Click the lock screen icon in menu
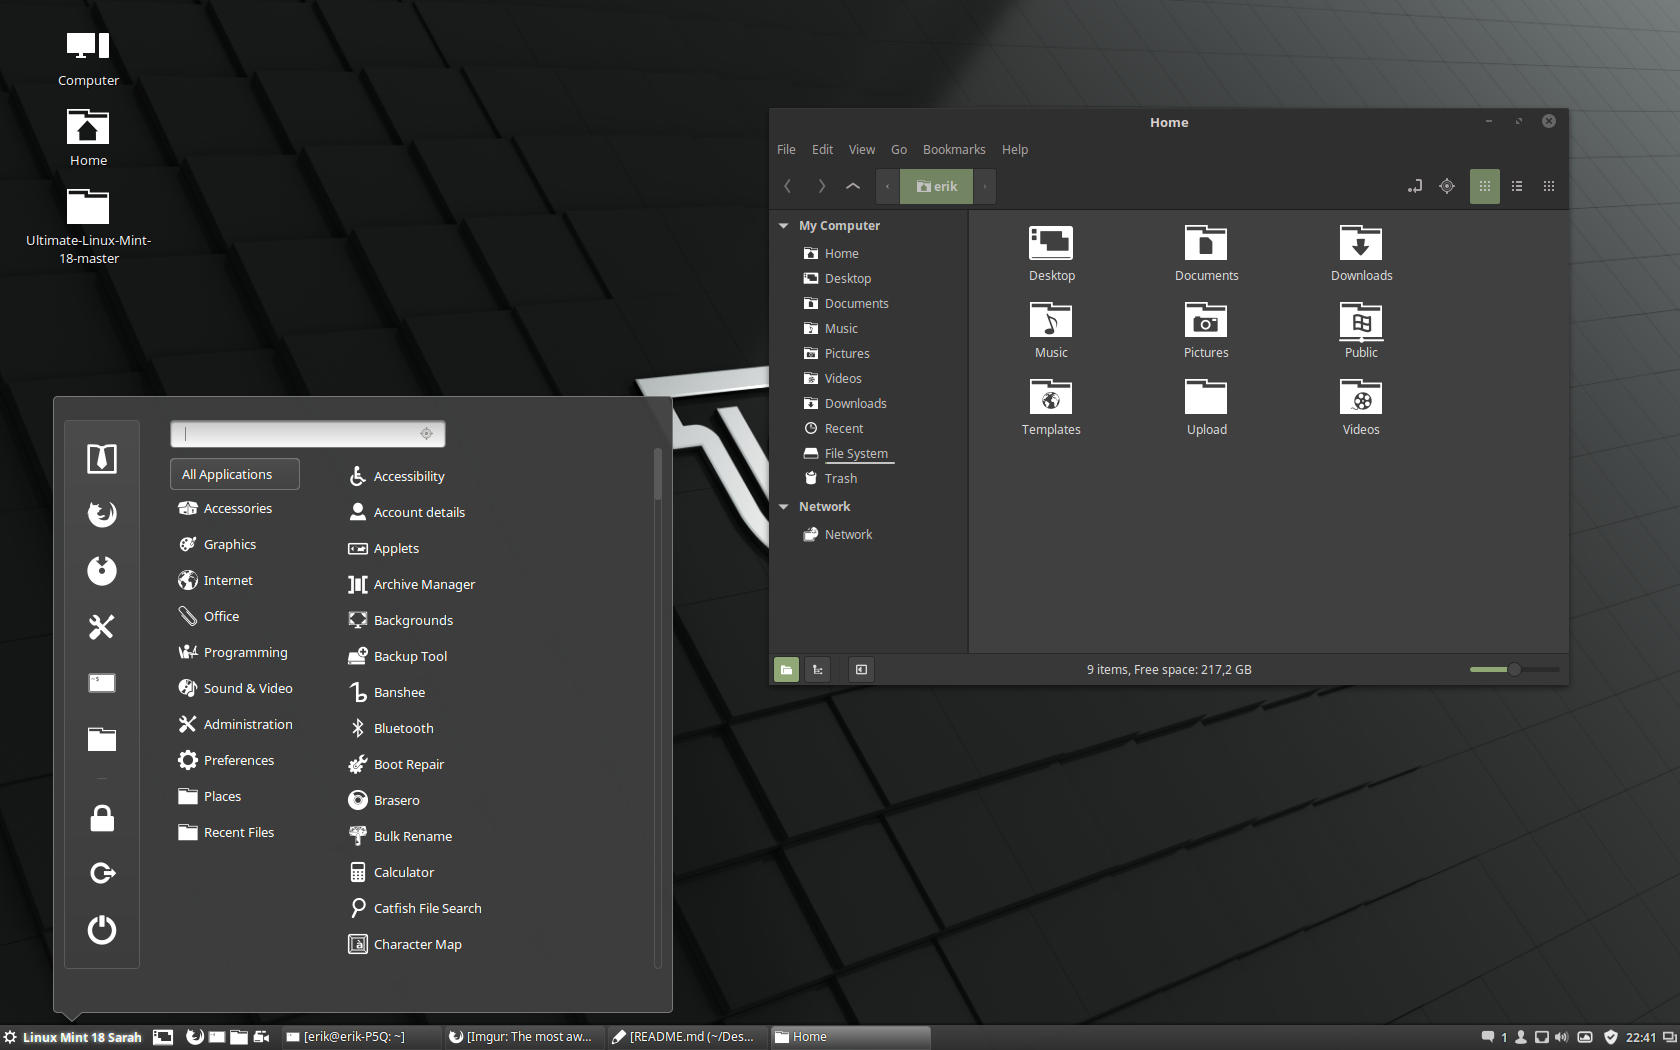Viewport: 1680px width, 1050px height. pyautogui.click(x=102, y=818)
